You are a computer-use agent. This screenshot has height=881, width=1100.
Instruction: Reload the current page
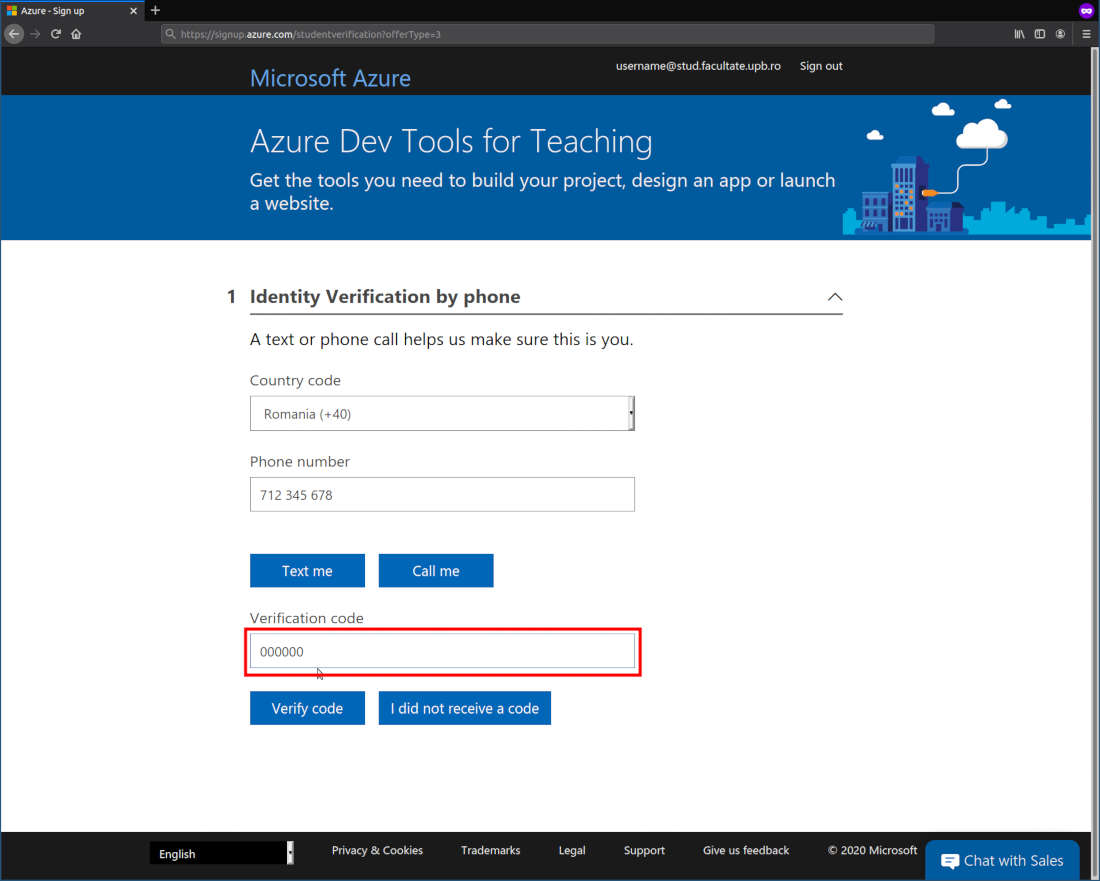(x=56, y=33)
